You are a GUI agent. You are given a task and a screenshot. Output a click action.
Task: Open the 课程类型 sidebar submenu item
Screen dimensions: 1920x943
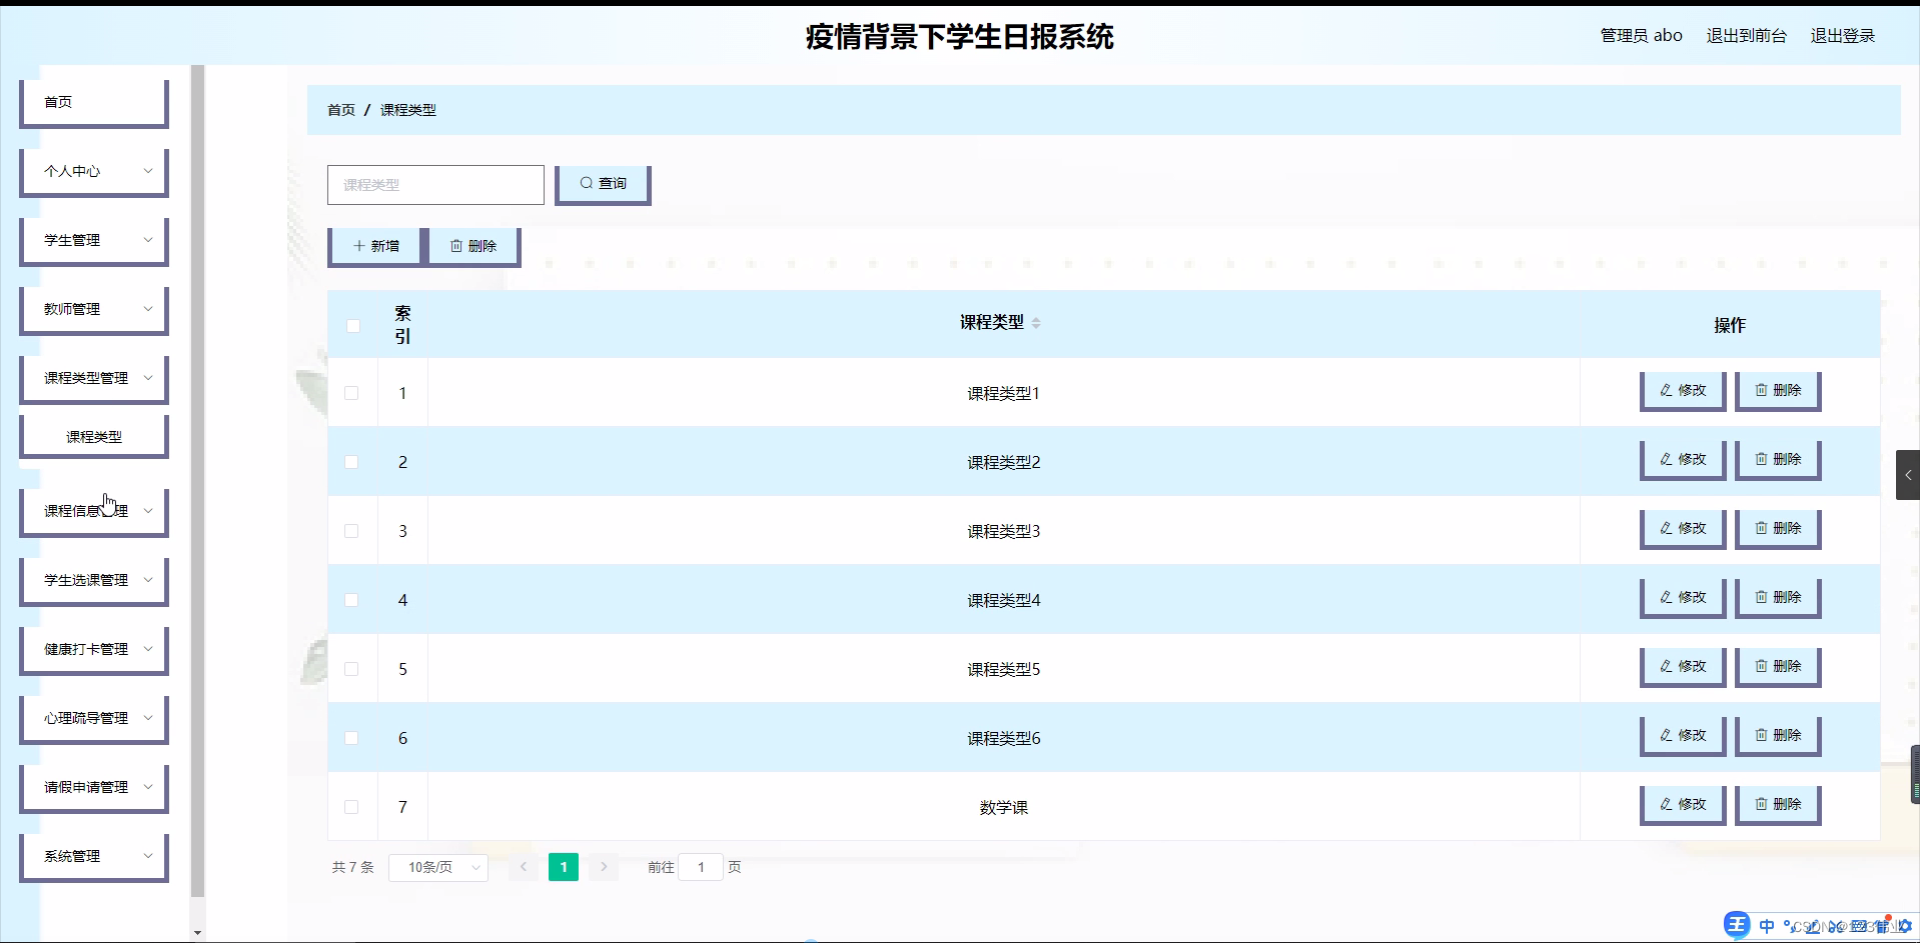tap(93, 436)
